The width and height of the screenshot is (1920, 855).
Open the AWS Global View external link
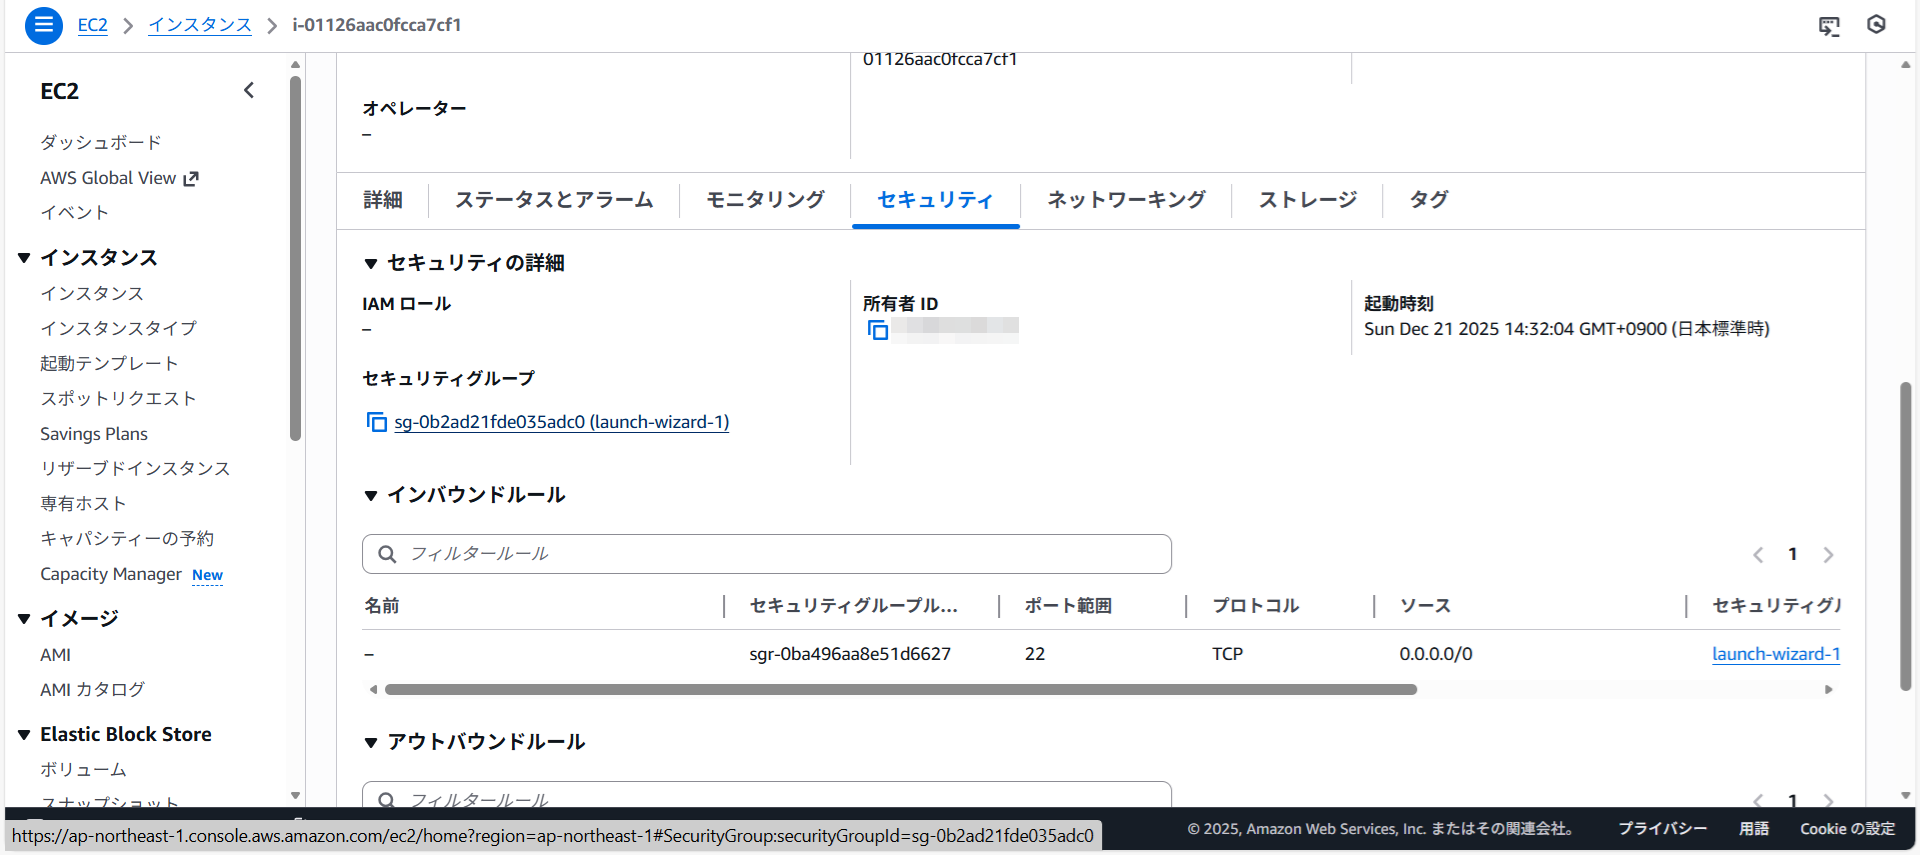(119, 178)
